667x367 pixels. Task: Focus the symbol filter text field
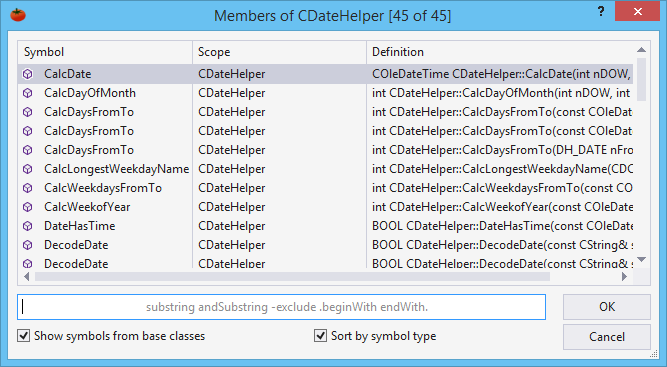pyautogui.click(x=281, y=307)
